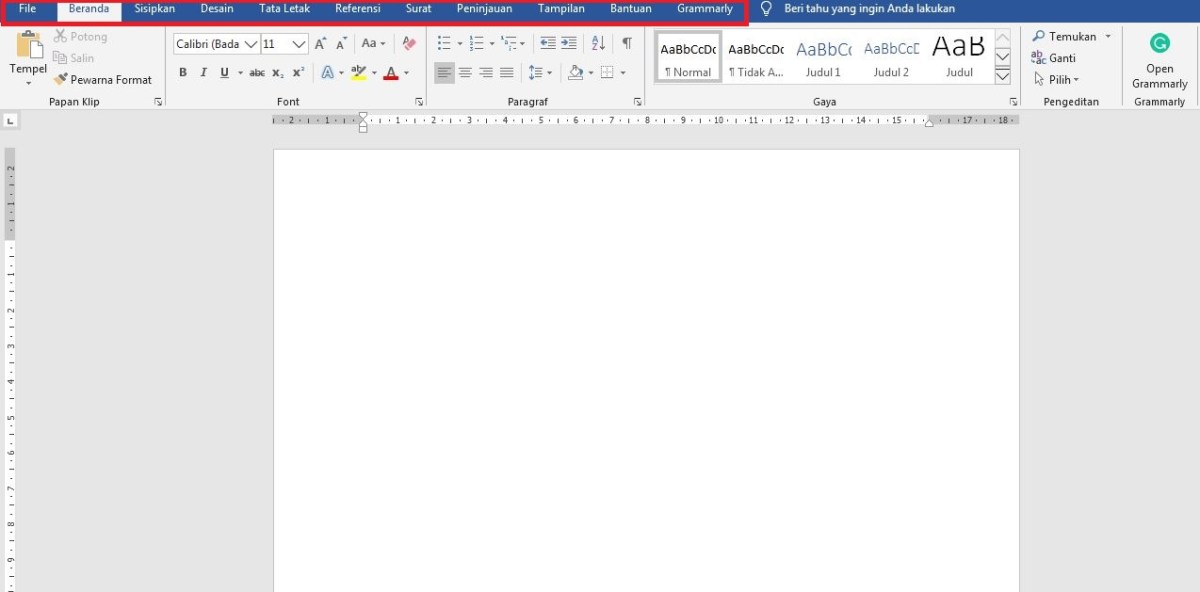Click the increase indent icon

569,44
